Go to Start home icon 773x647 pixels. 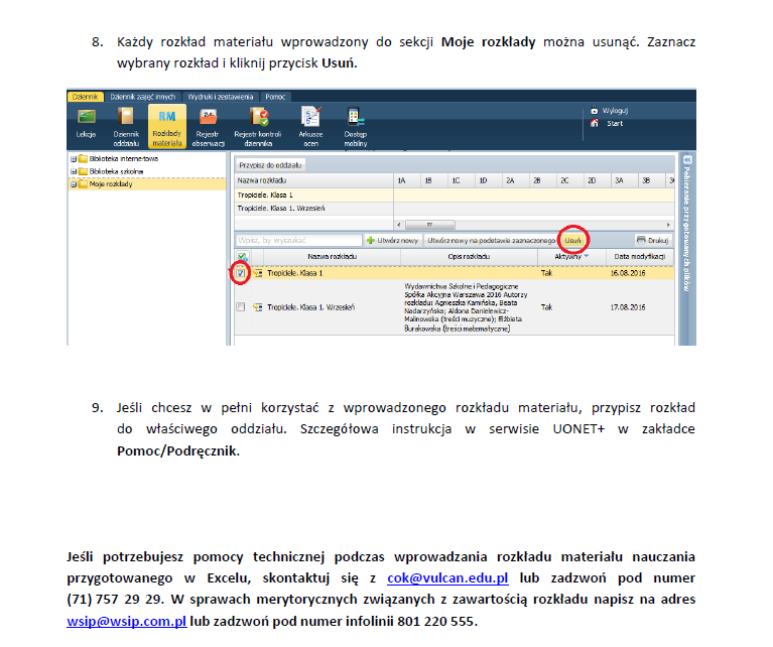coord(595,123)
